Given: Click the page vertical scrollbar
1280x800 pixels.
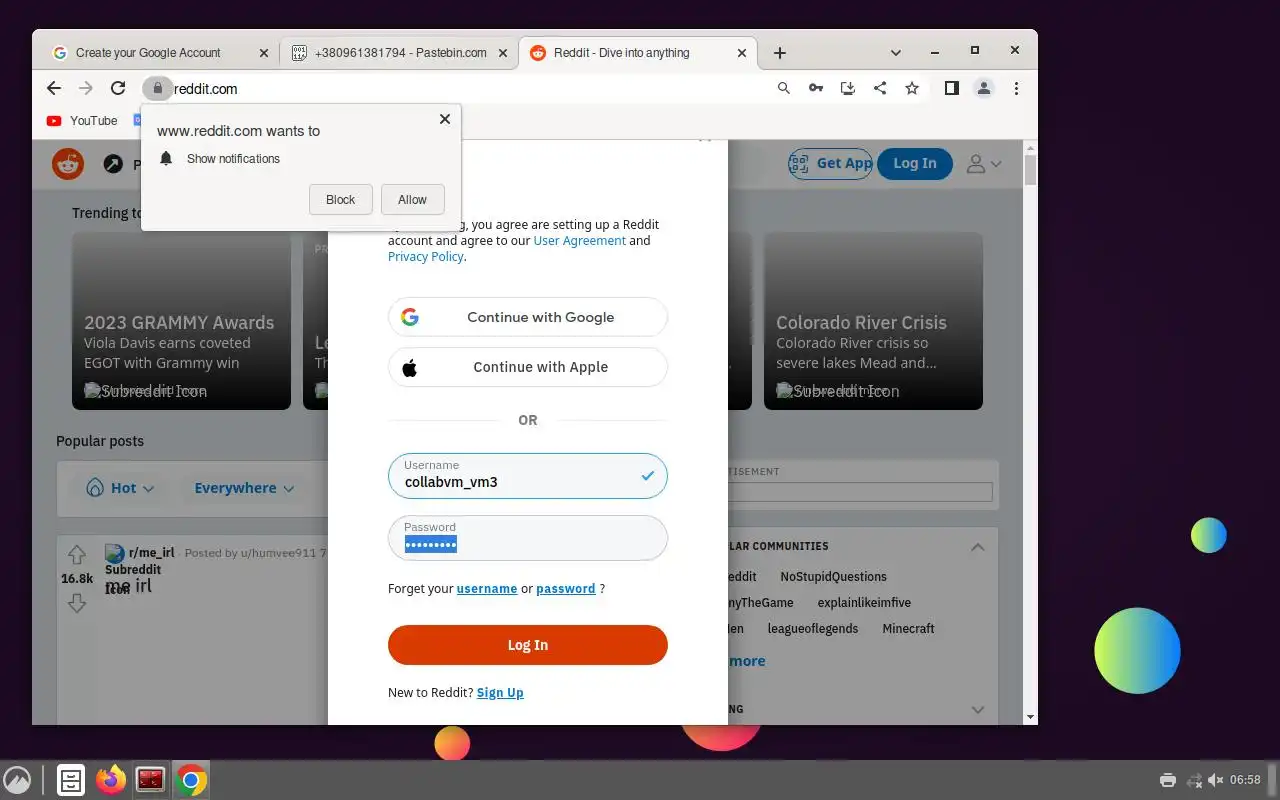Looking at the screenshot, I should coord(1030,170).
